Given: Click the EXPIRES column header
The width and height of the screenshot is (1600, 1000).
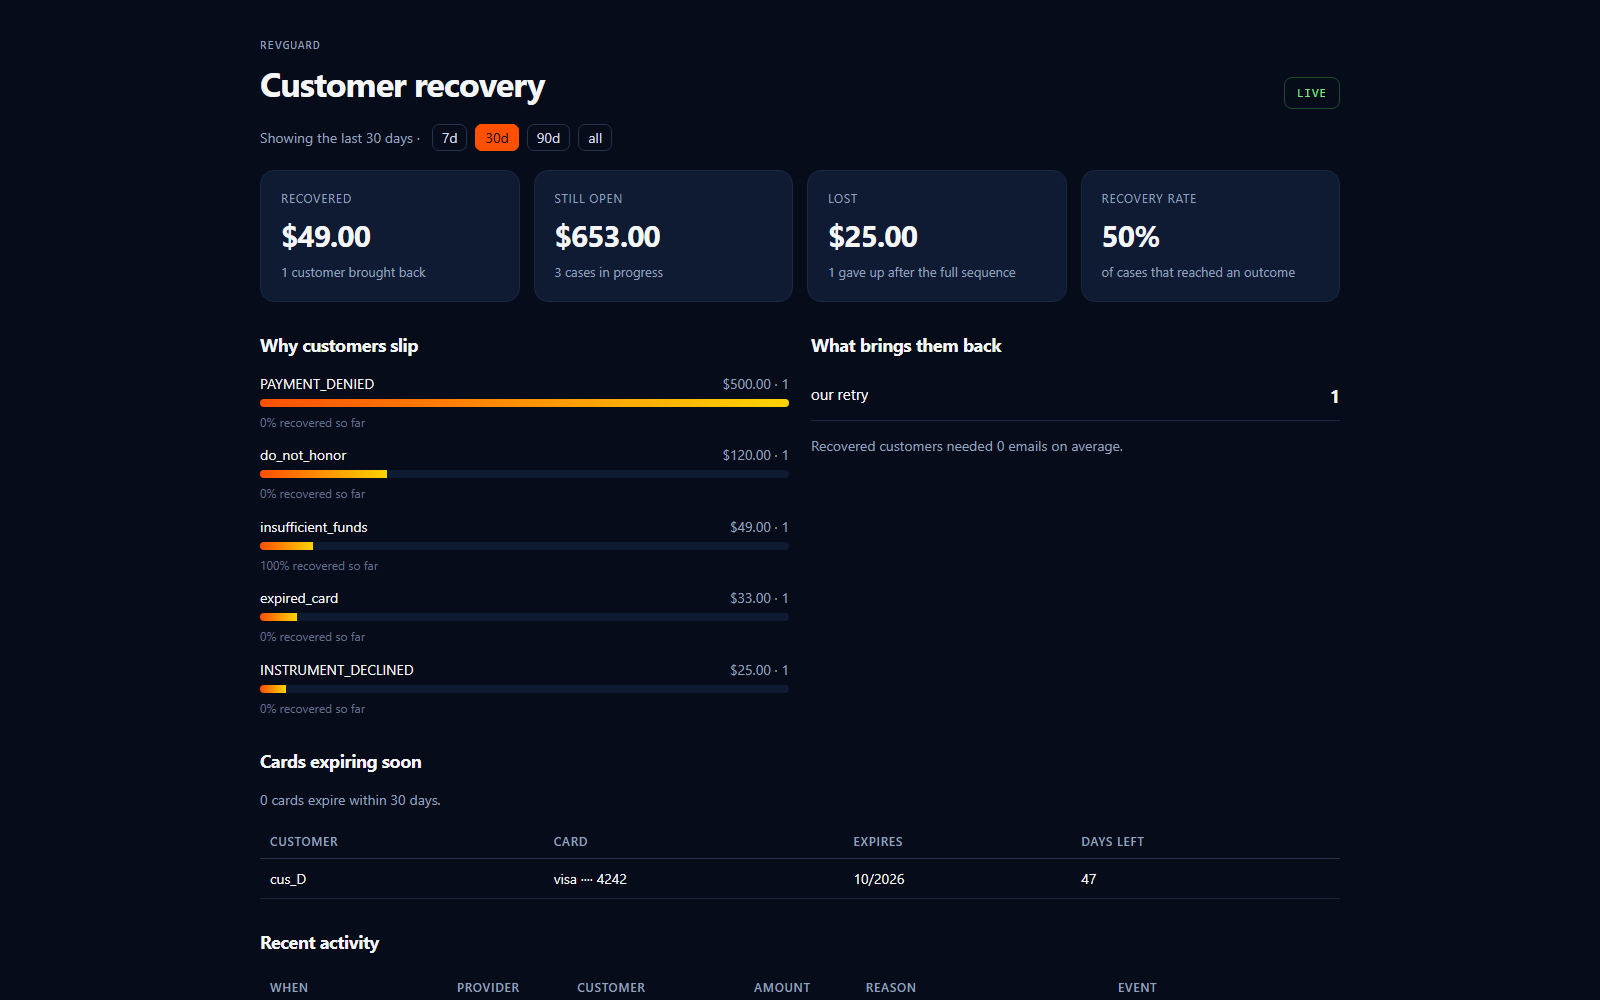Looking at the screenshot, I should pos(878,842).
